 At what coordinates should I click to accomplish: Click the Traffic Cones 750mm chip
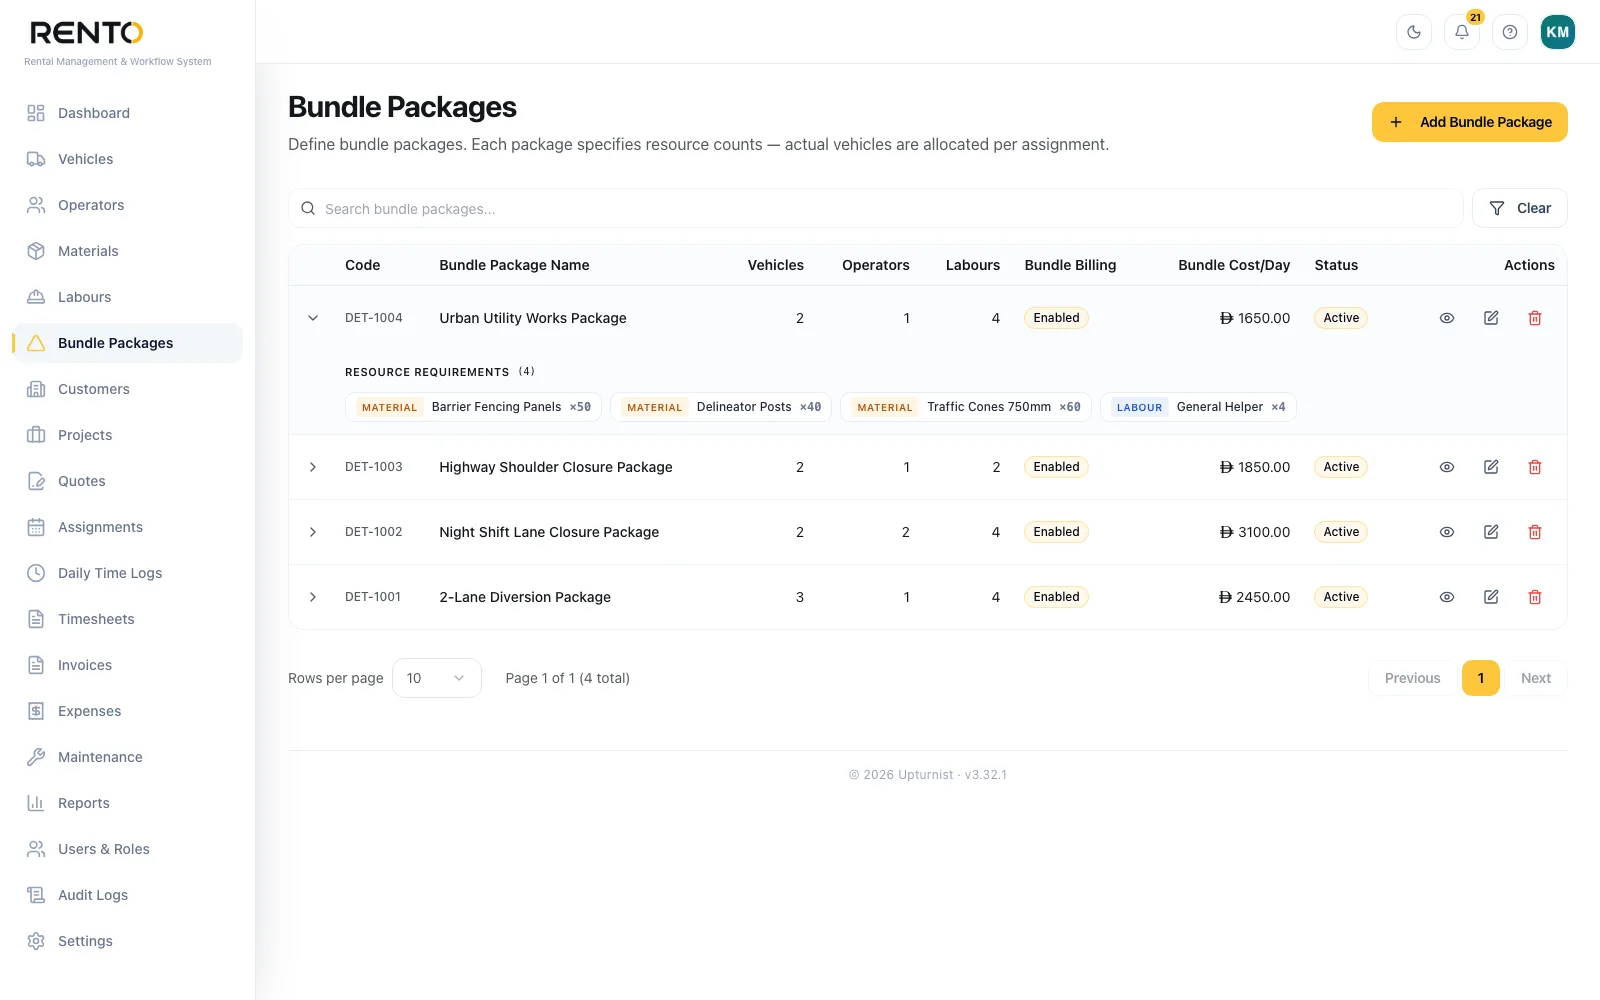click(x=966, y=407)
